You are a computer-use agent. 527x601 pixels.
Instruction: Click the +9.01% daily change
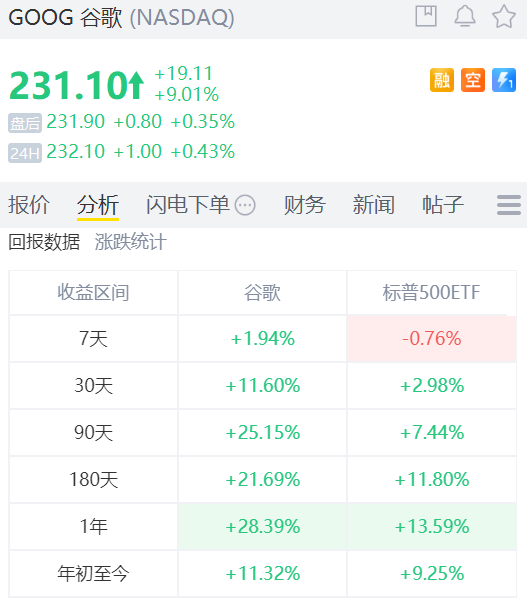point(187,94)
